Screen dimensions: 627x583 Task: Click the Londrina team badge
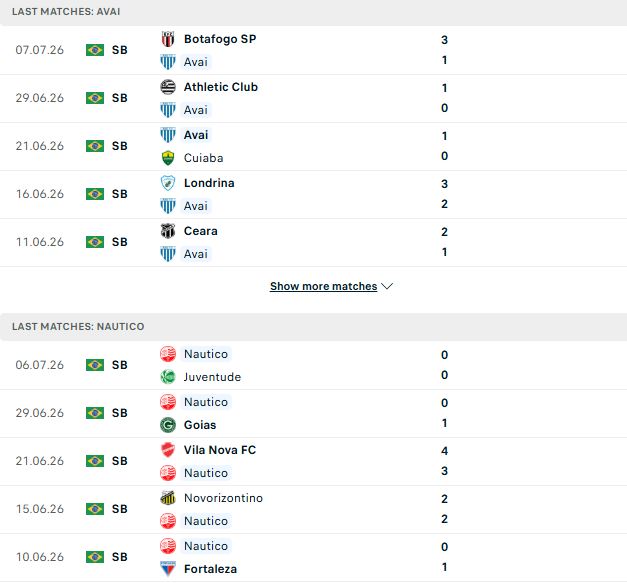pyautogui.click(x=168, y=183)
